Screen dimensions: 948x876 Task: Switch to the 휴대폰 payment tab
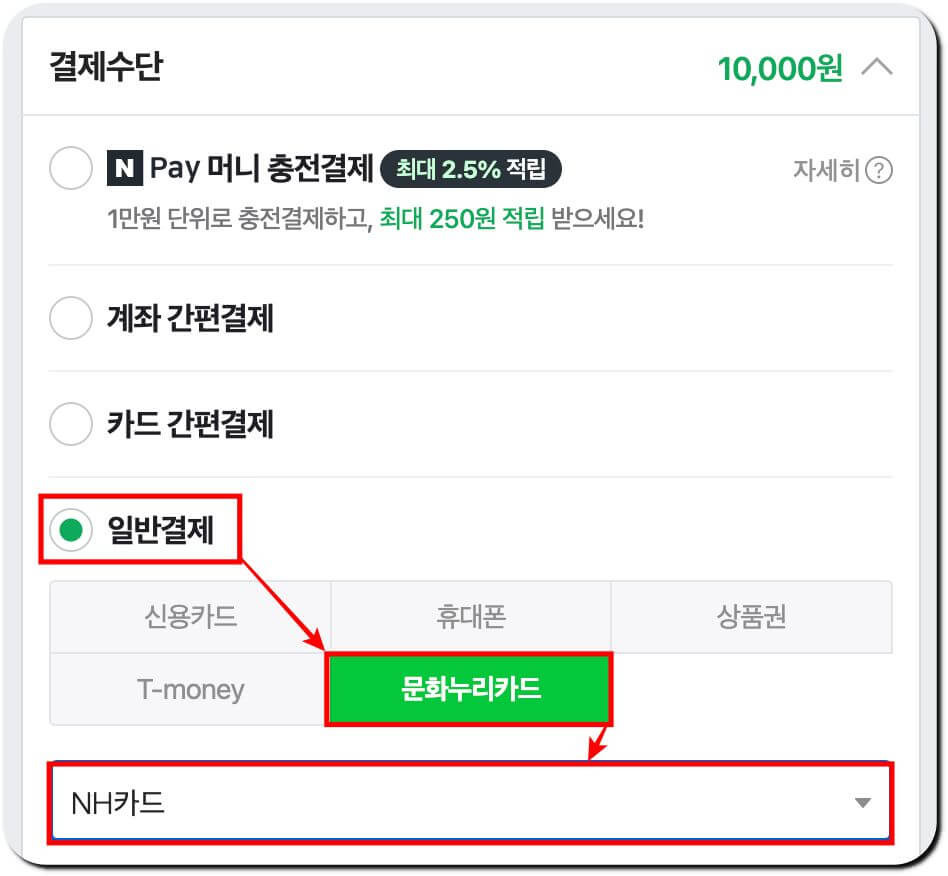469,617
